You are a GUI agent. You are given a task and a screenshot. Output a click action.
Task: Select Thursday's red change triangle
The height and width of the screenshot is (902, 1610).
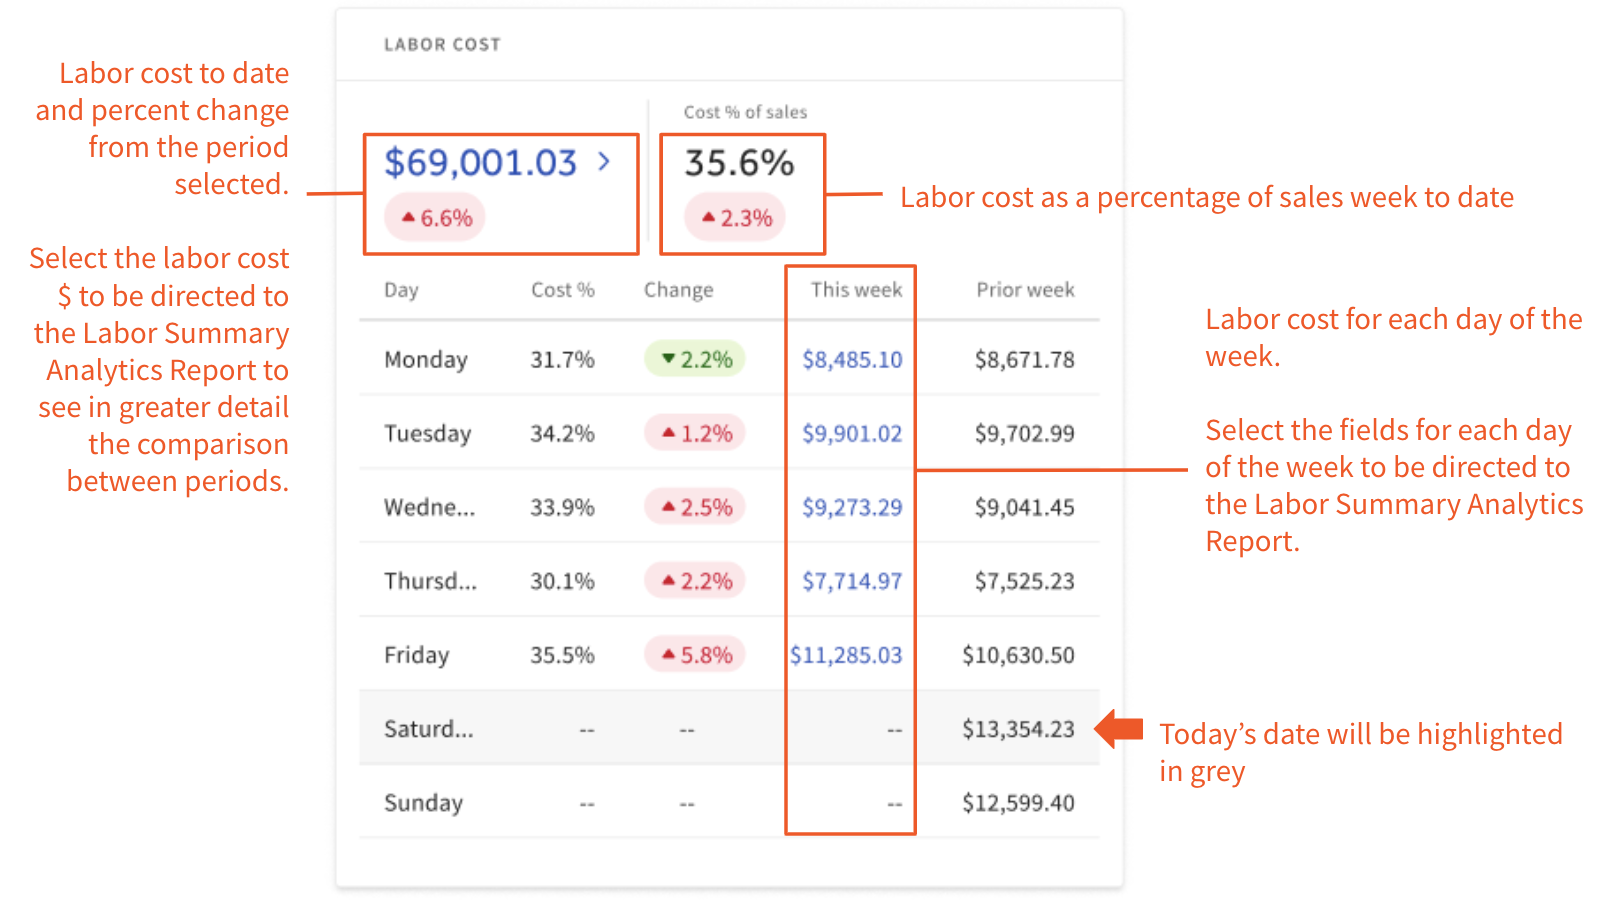tap(669, 580)
